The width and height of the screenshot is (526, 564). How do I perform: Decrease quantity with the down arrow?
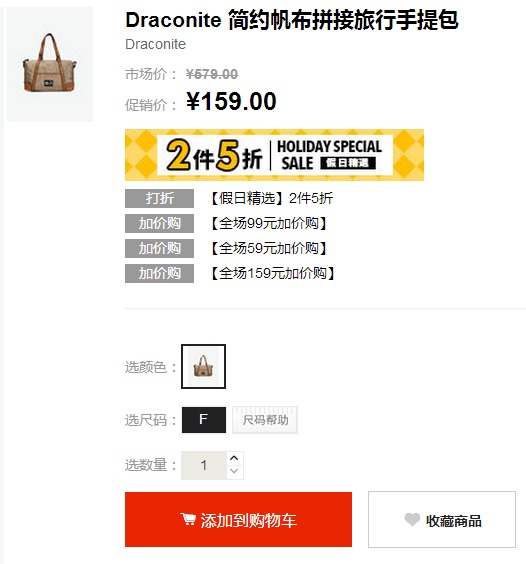(235, 472)
